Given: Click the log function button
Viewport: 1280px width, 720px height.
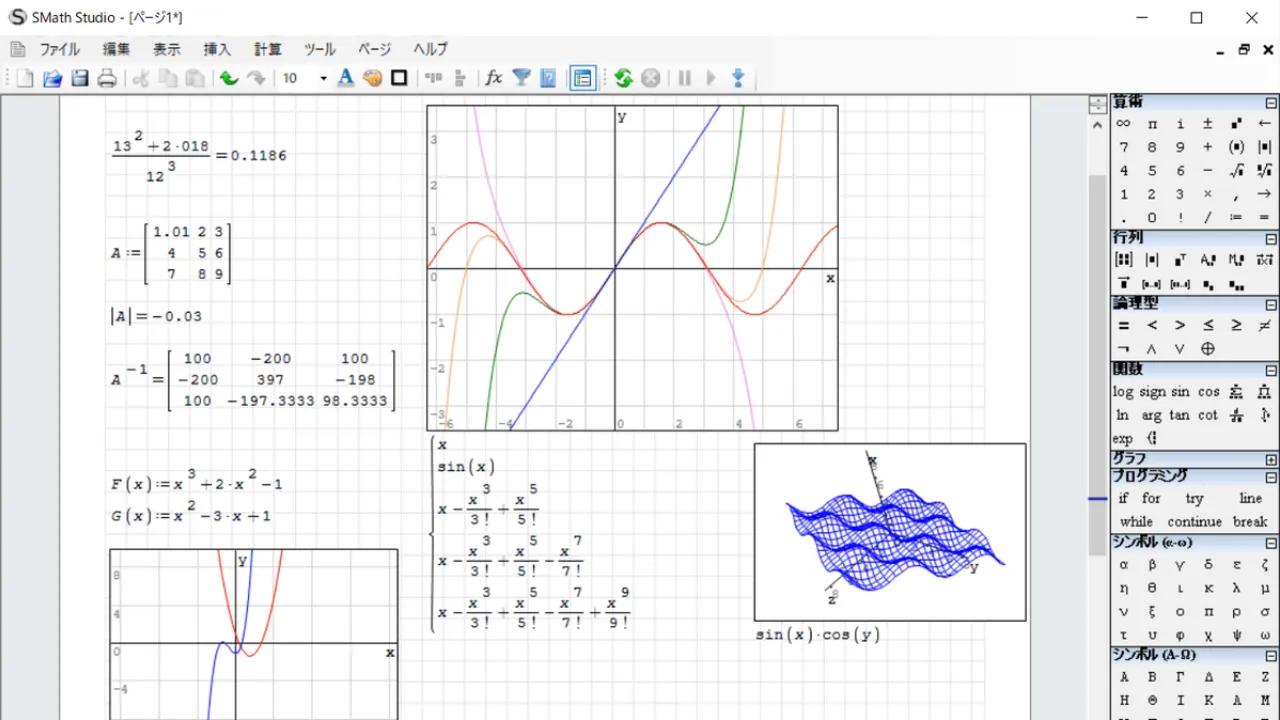Looking at the screenshot, I should coord(1124,392).
